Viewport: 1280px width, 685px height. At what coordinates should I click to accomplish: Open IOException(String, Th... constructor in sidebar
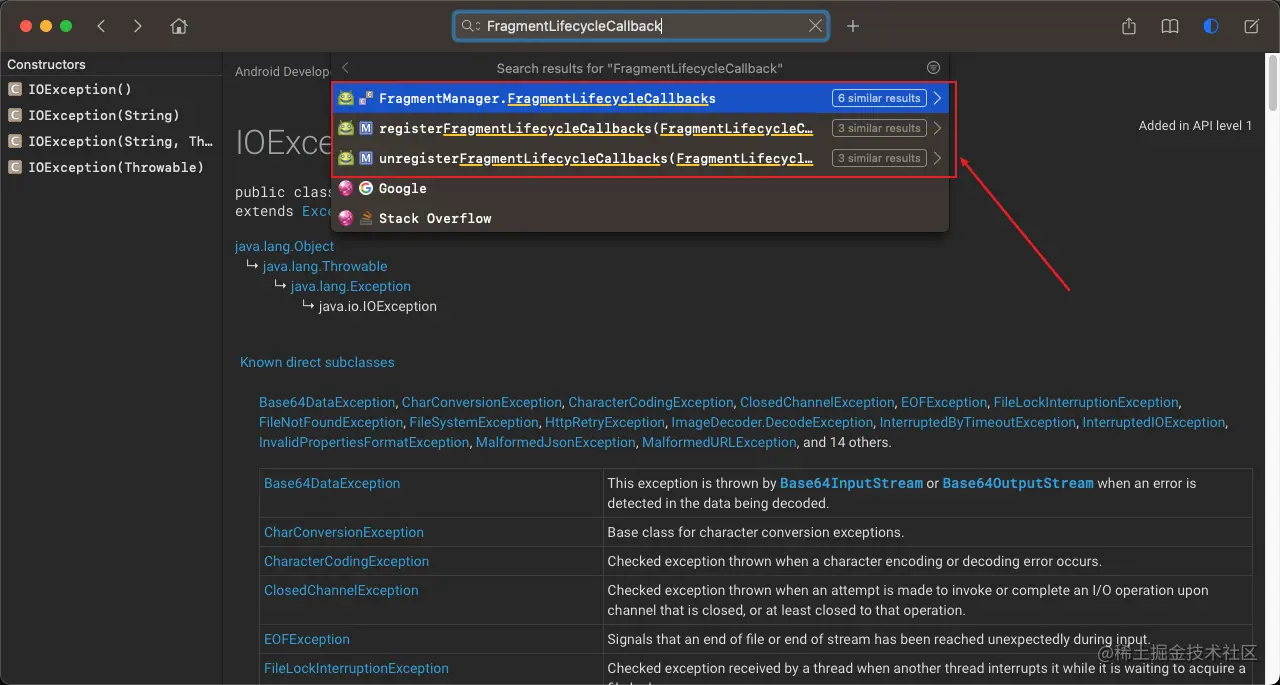click(110, 141)
